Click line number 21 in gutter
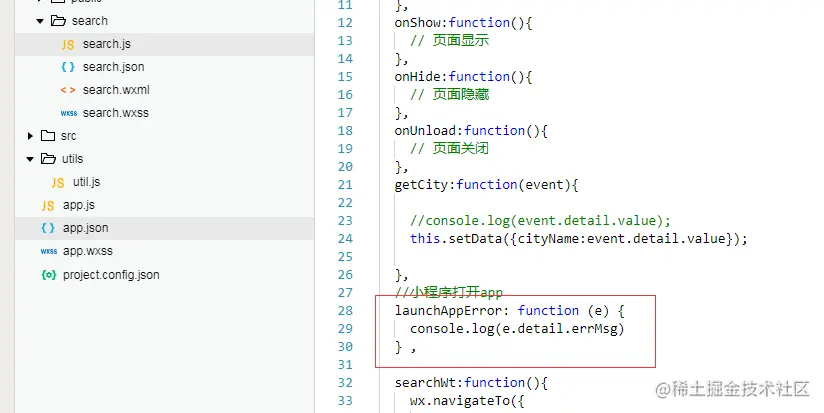824x413 pixels. 345,185
